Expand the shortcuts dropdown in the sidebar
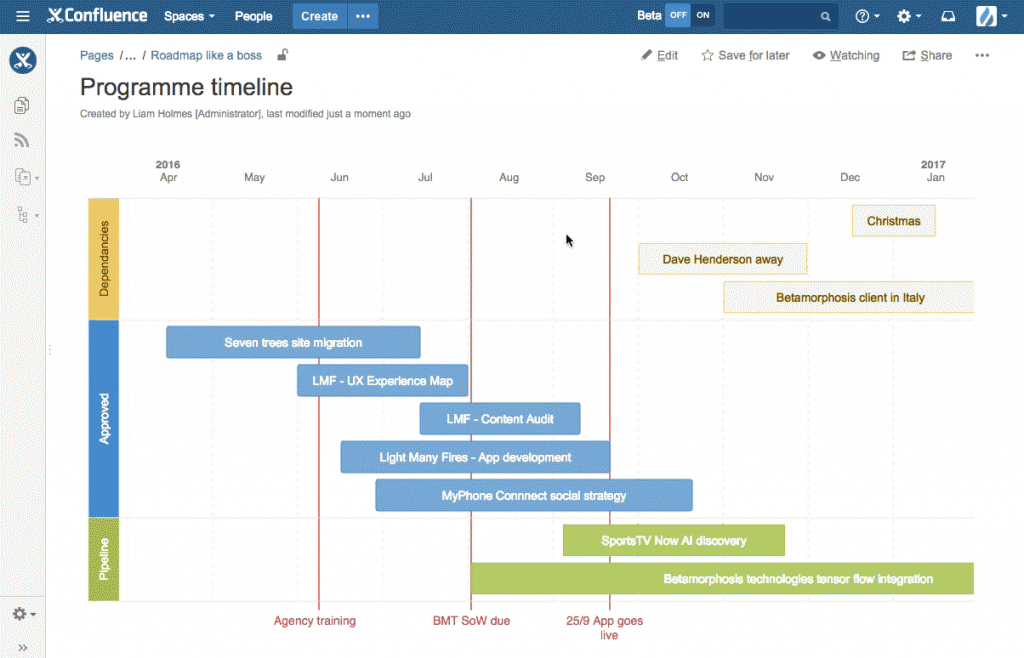 [x=24, y=177]
